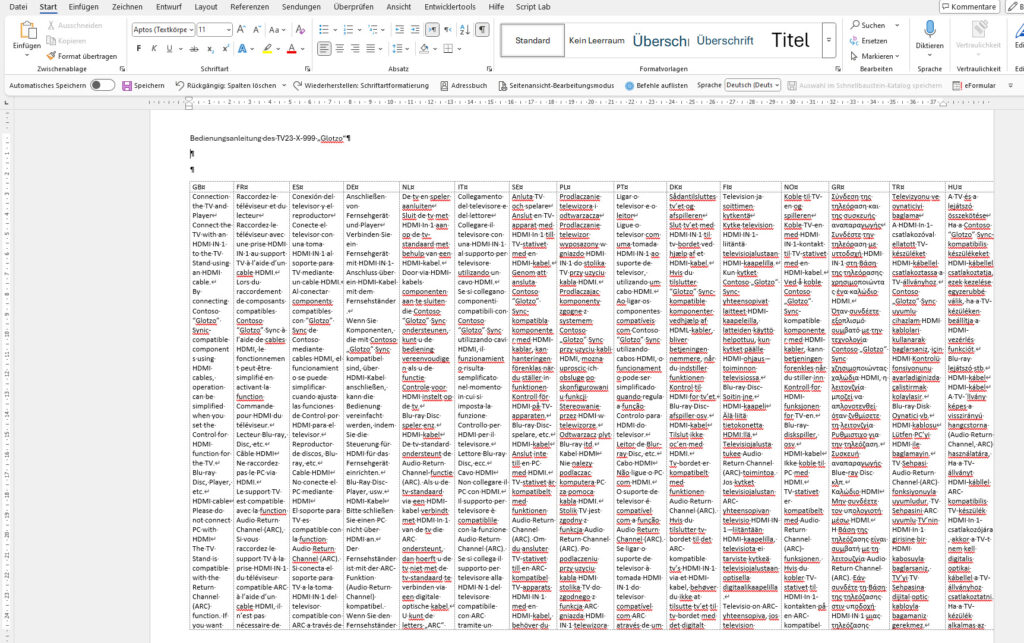
Task: Click the Format übertragen paintbrush button
Action: tap(82, 56)
